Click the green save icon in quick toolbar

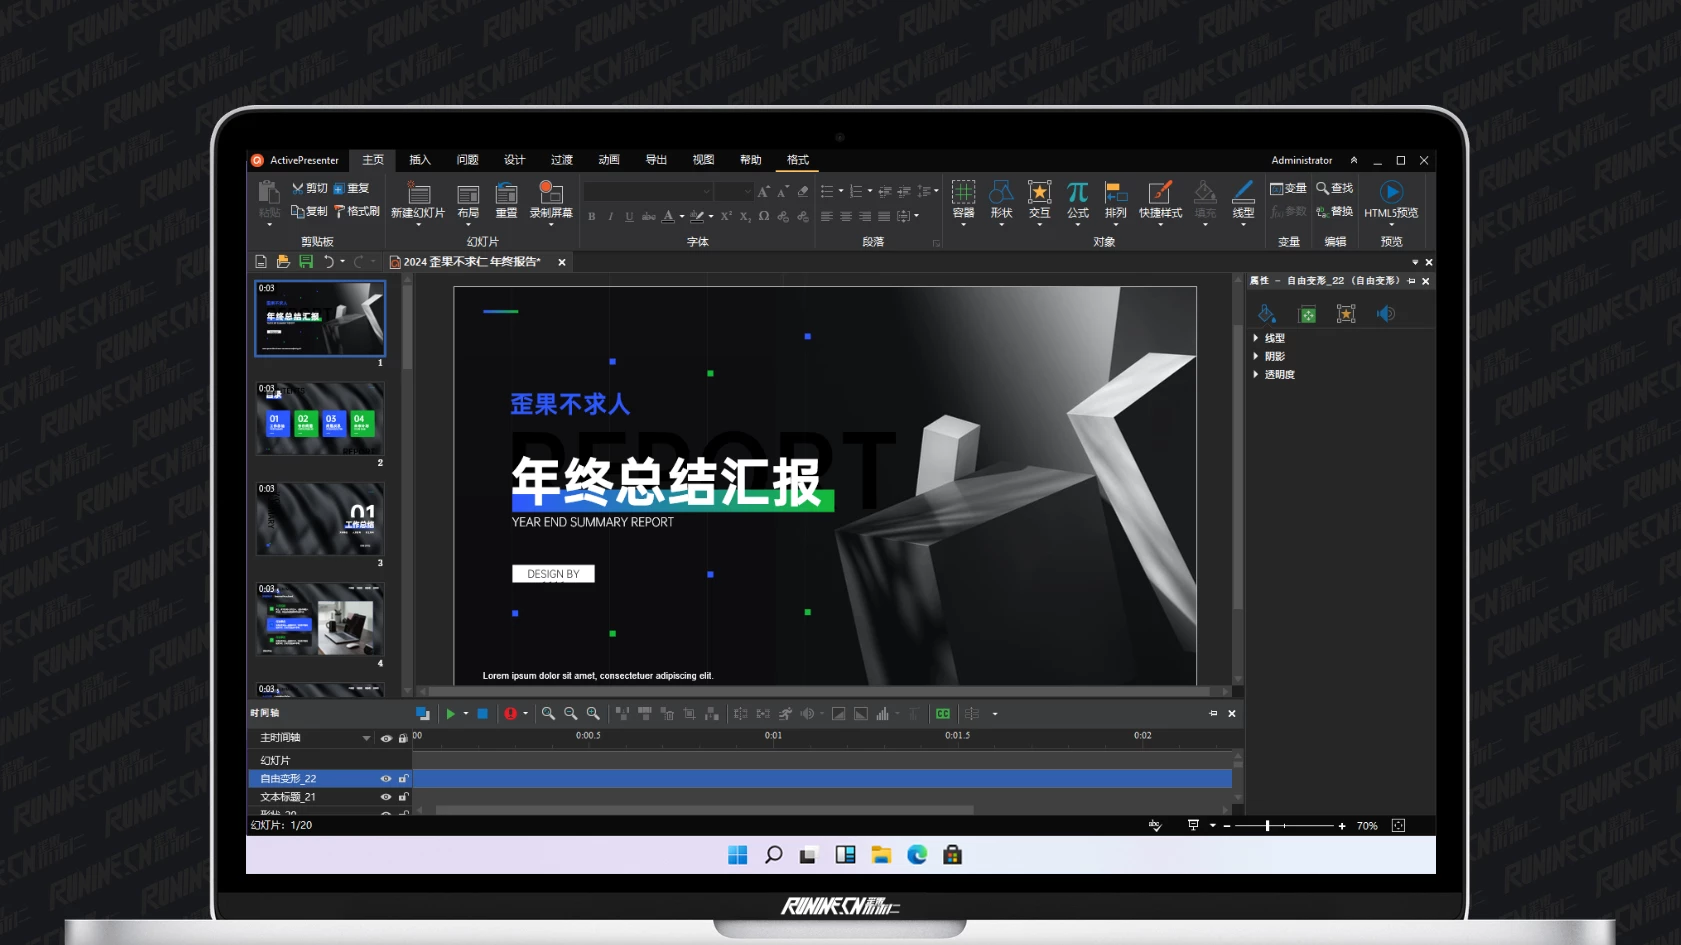pyautogui.click(x=306, y=262)
